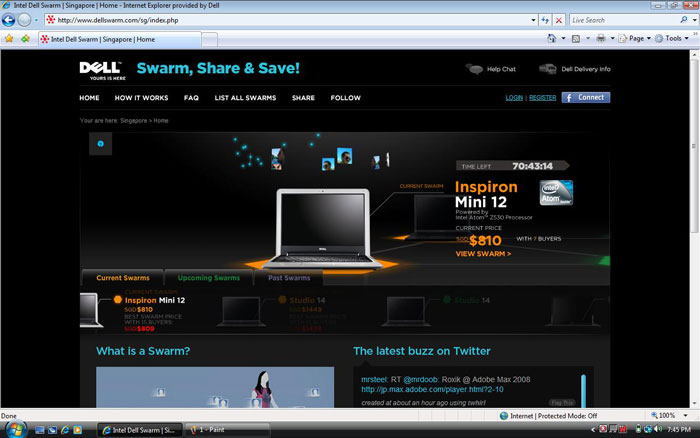Click the What is a Swarm video thumbnail
700x438 pixels.
215,387
